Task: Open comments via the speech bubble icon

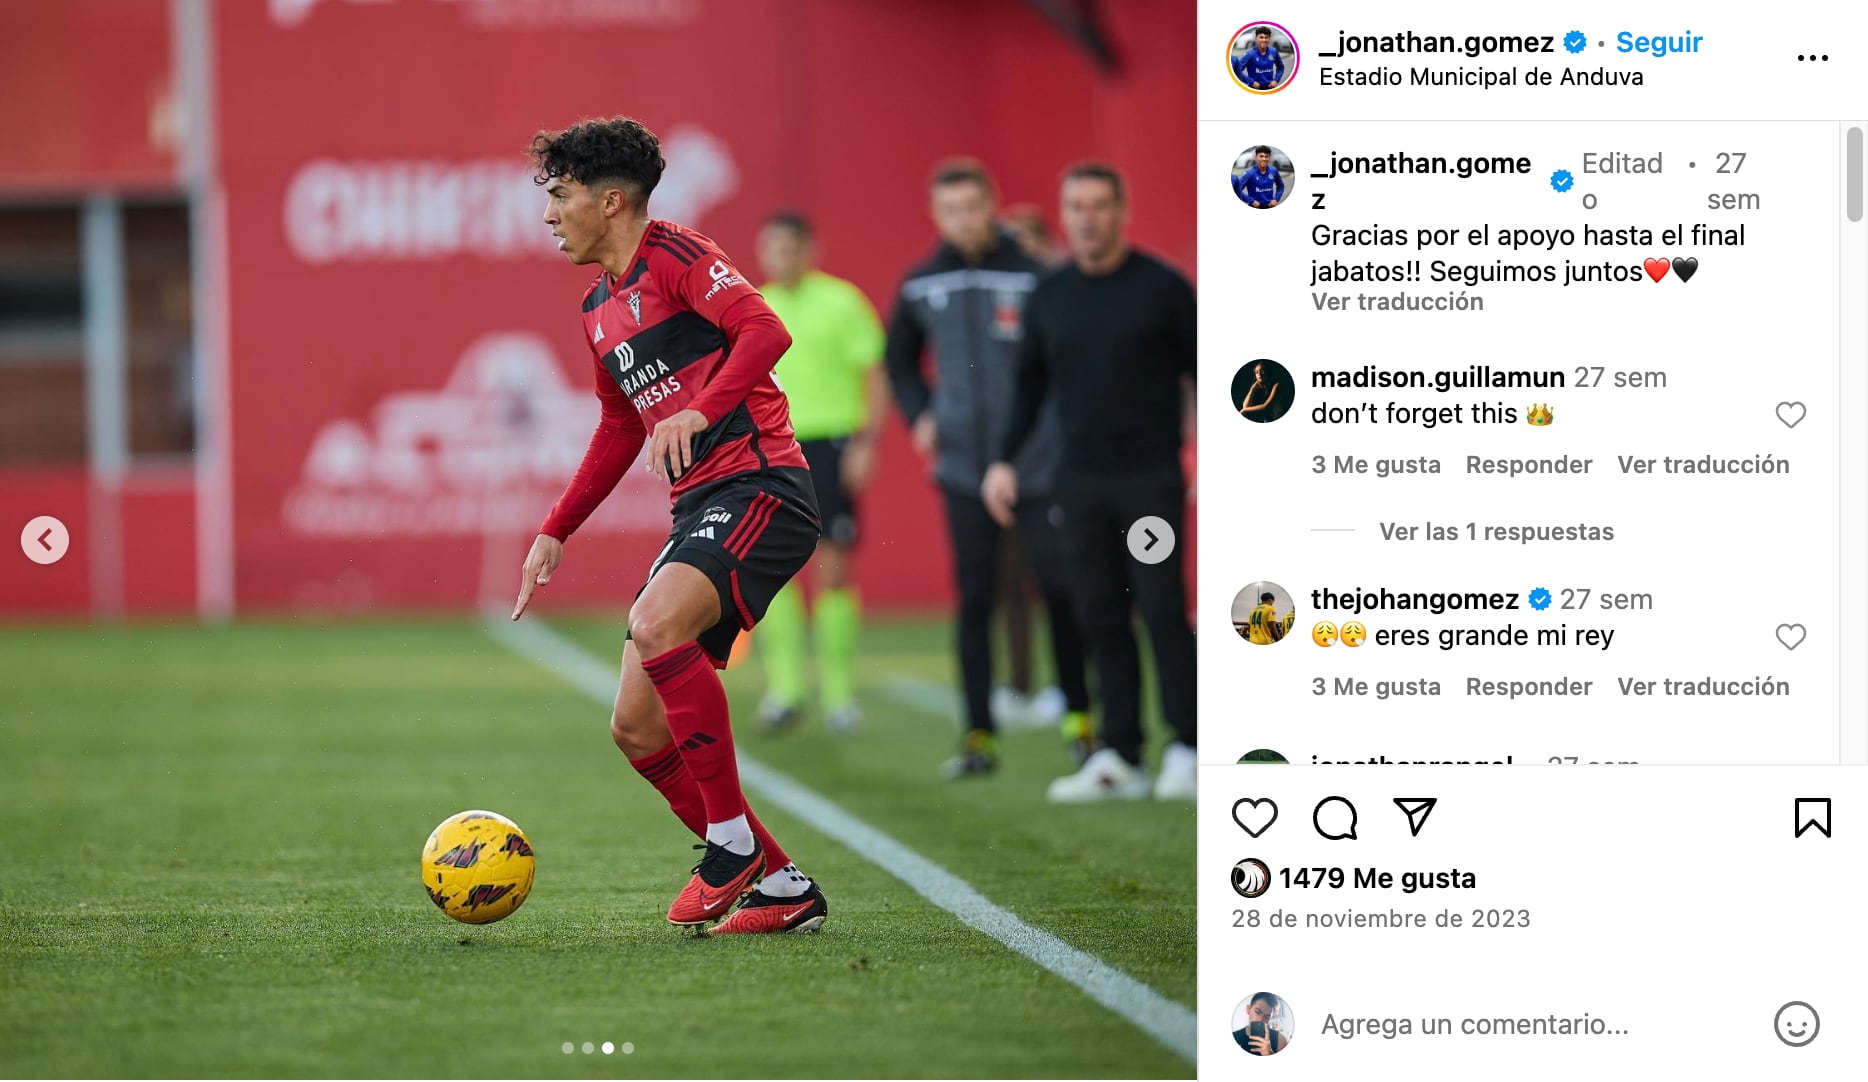Action: pos(1335,818)
